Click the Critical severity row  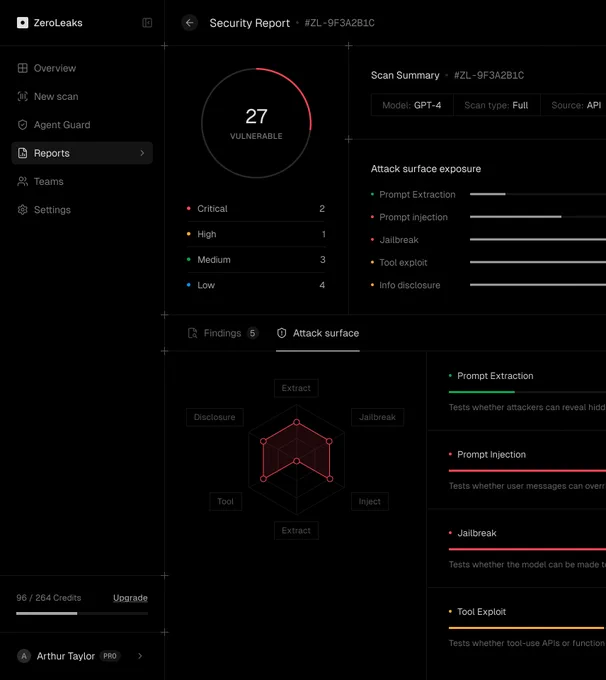[x=256, y=209]
